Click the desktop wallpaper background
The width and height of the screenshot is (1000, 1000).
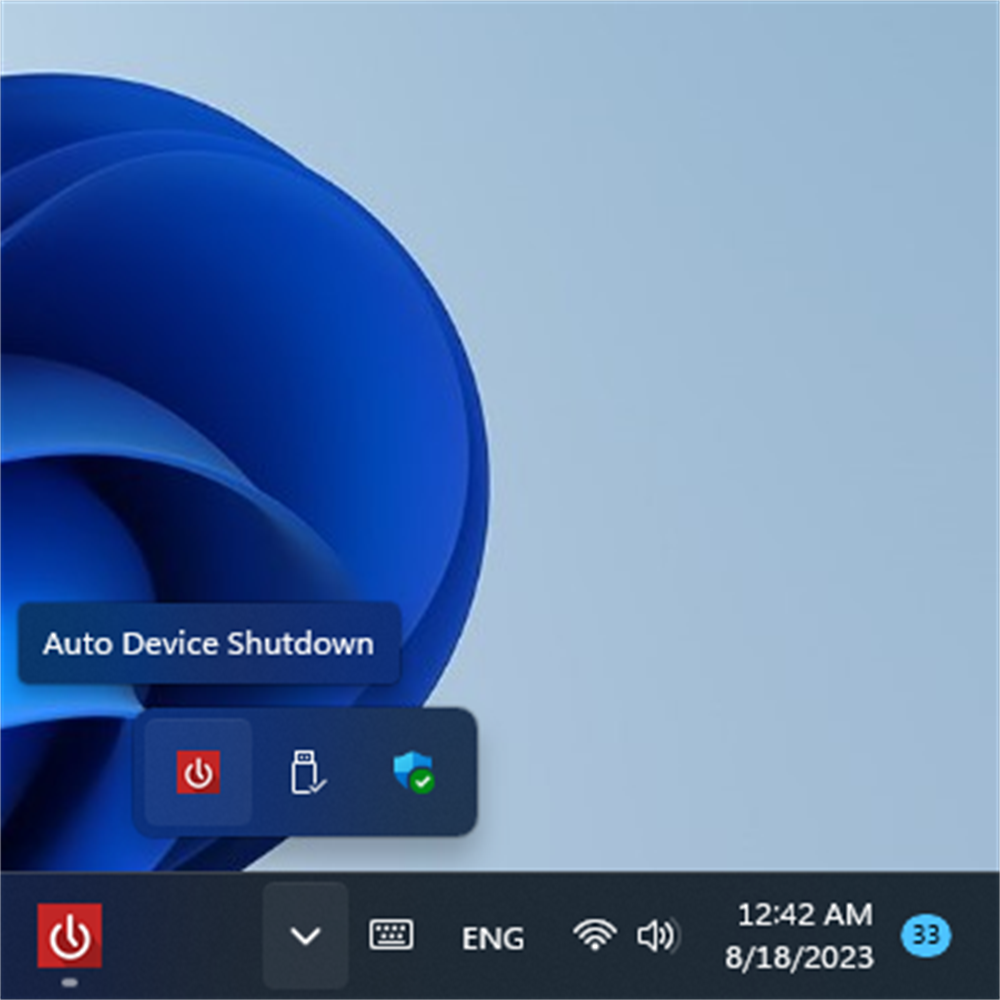pyautogui.click(x=750, y=300)
